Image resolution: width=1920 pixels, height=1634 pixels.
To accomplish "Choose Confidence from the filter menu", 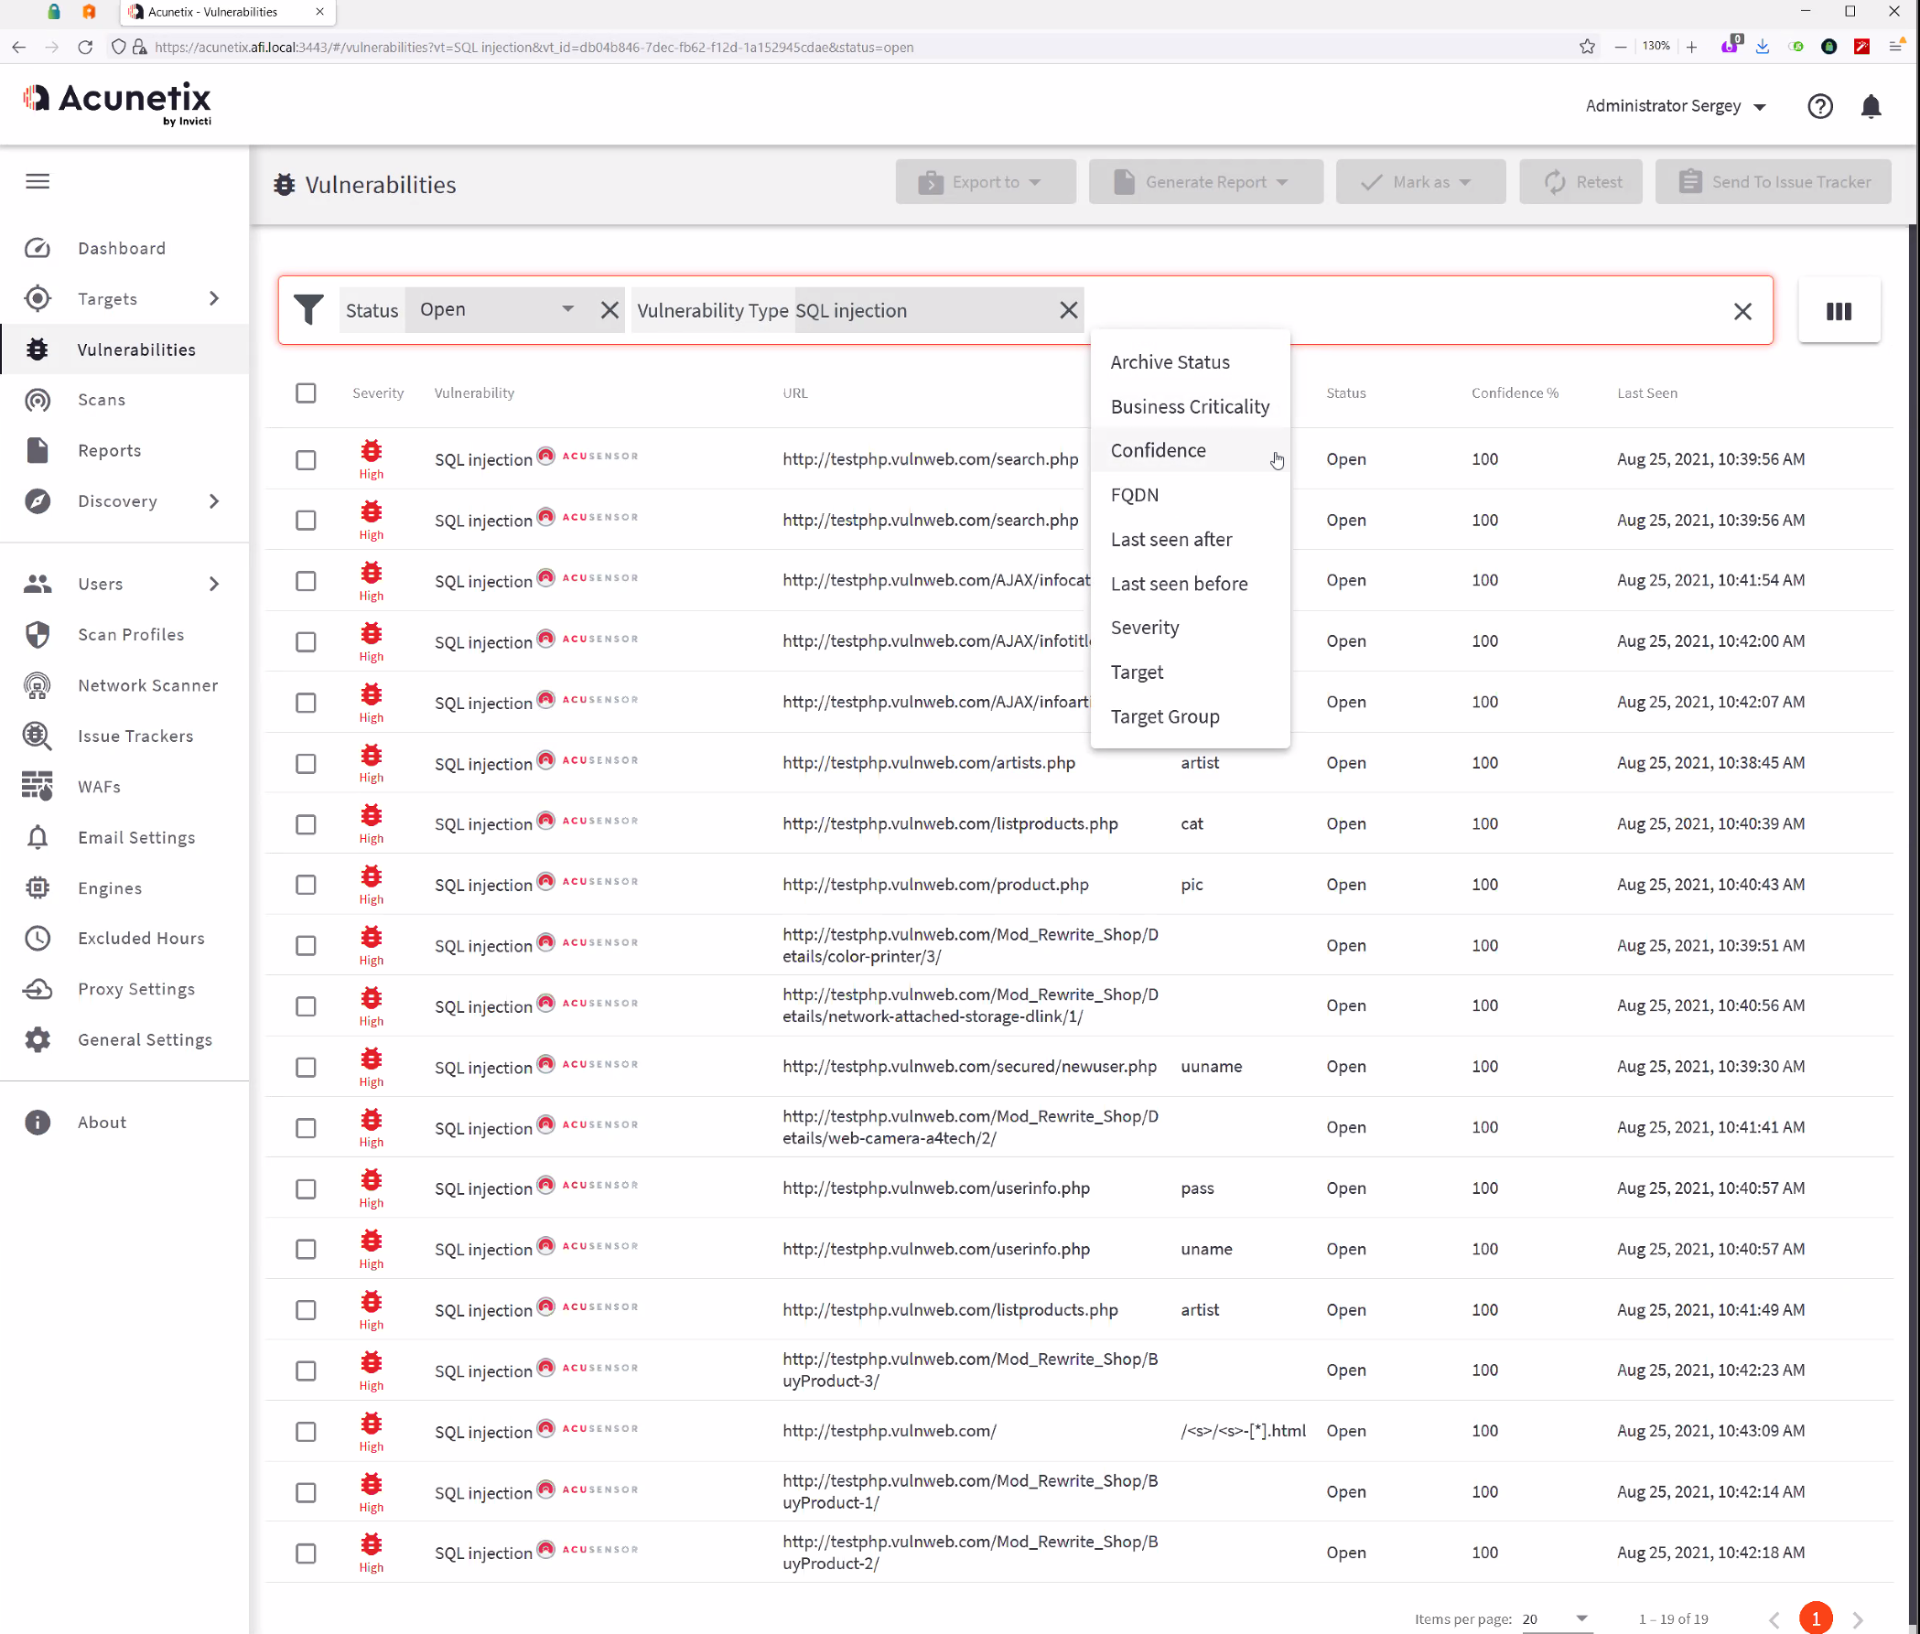I will [1158, 450].
